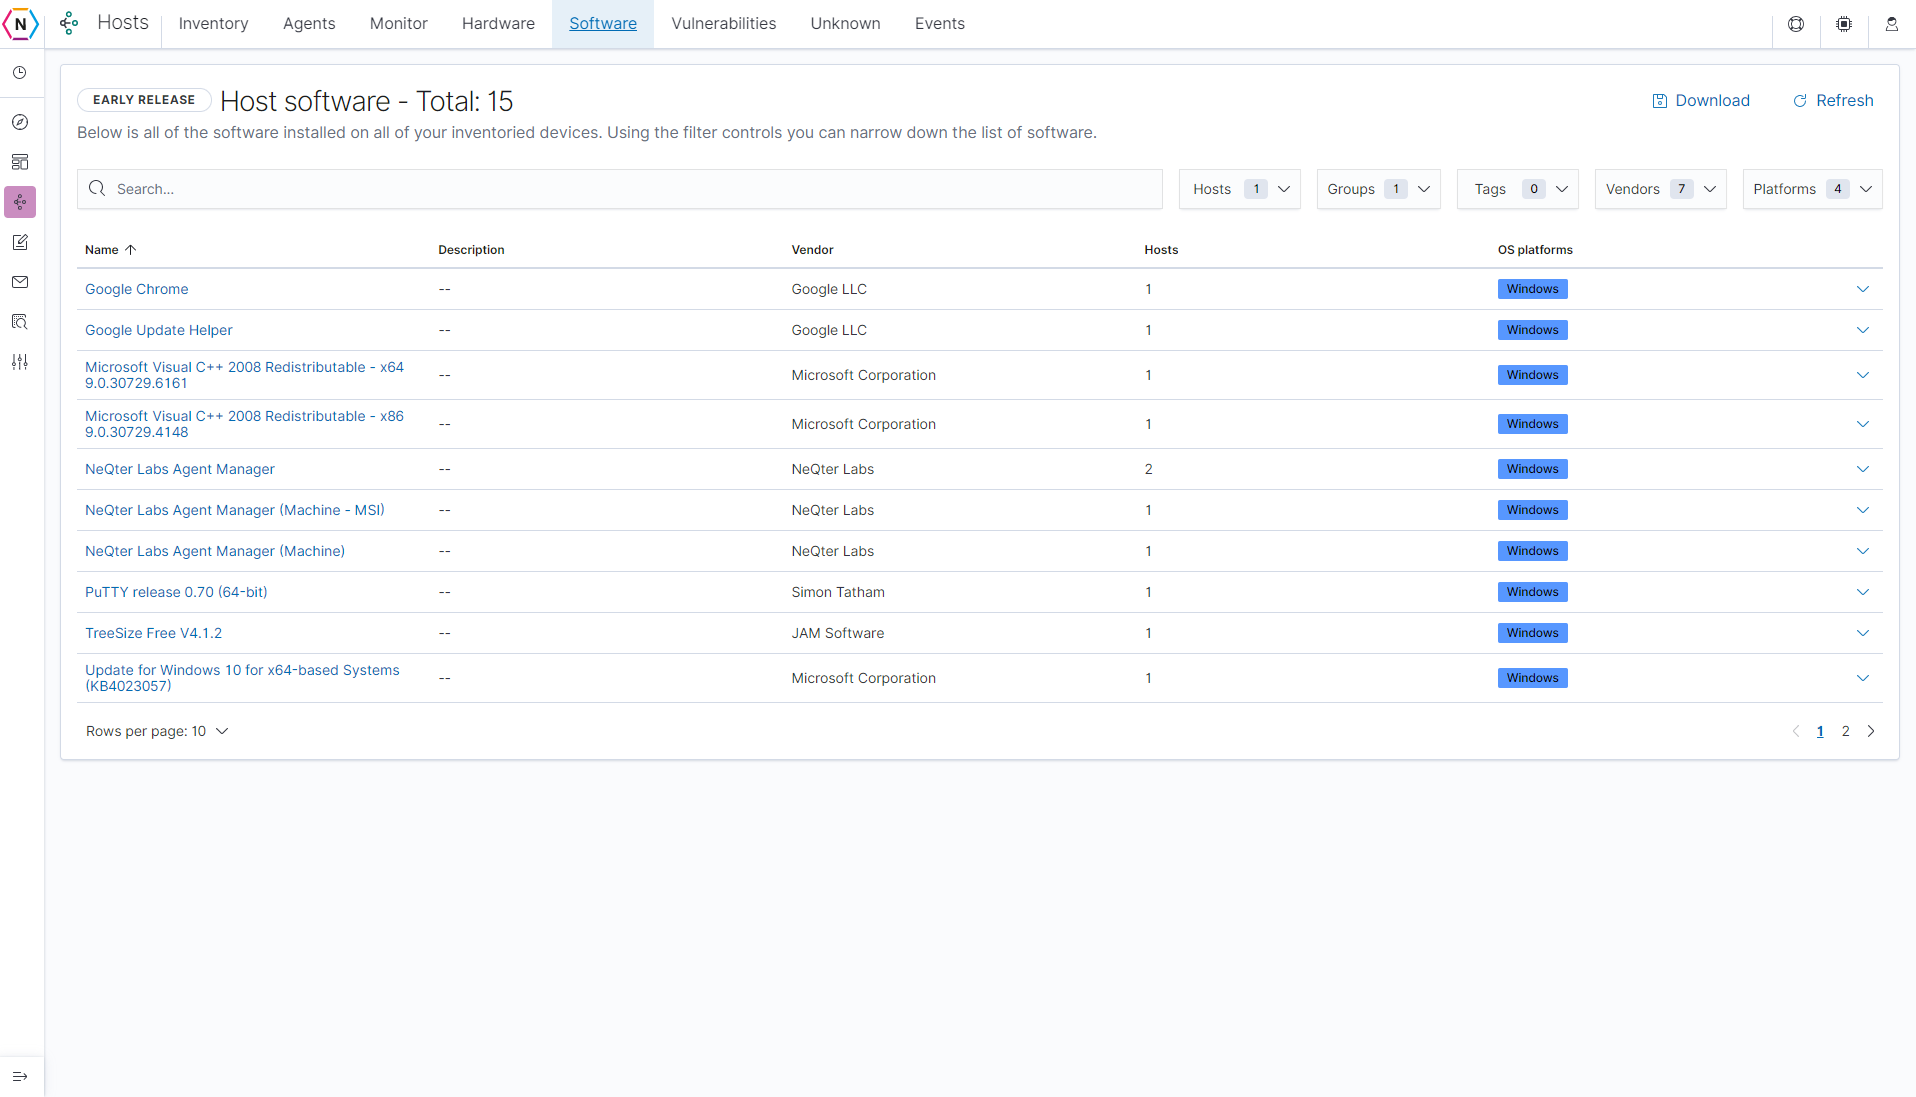Viewport: 1916px width, 1097px height.
Task: Expand the Update for Windows 10 row
Action: coord(1863,678)
